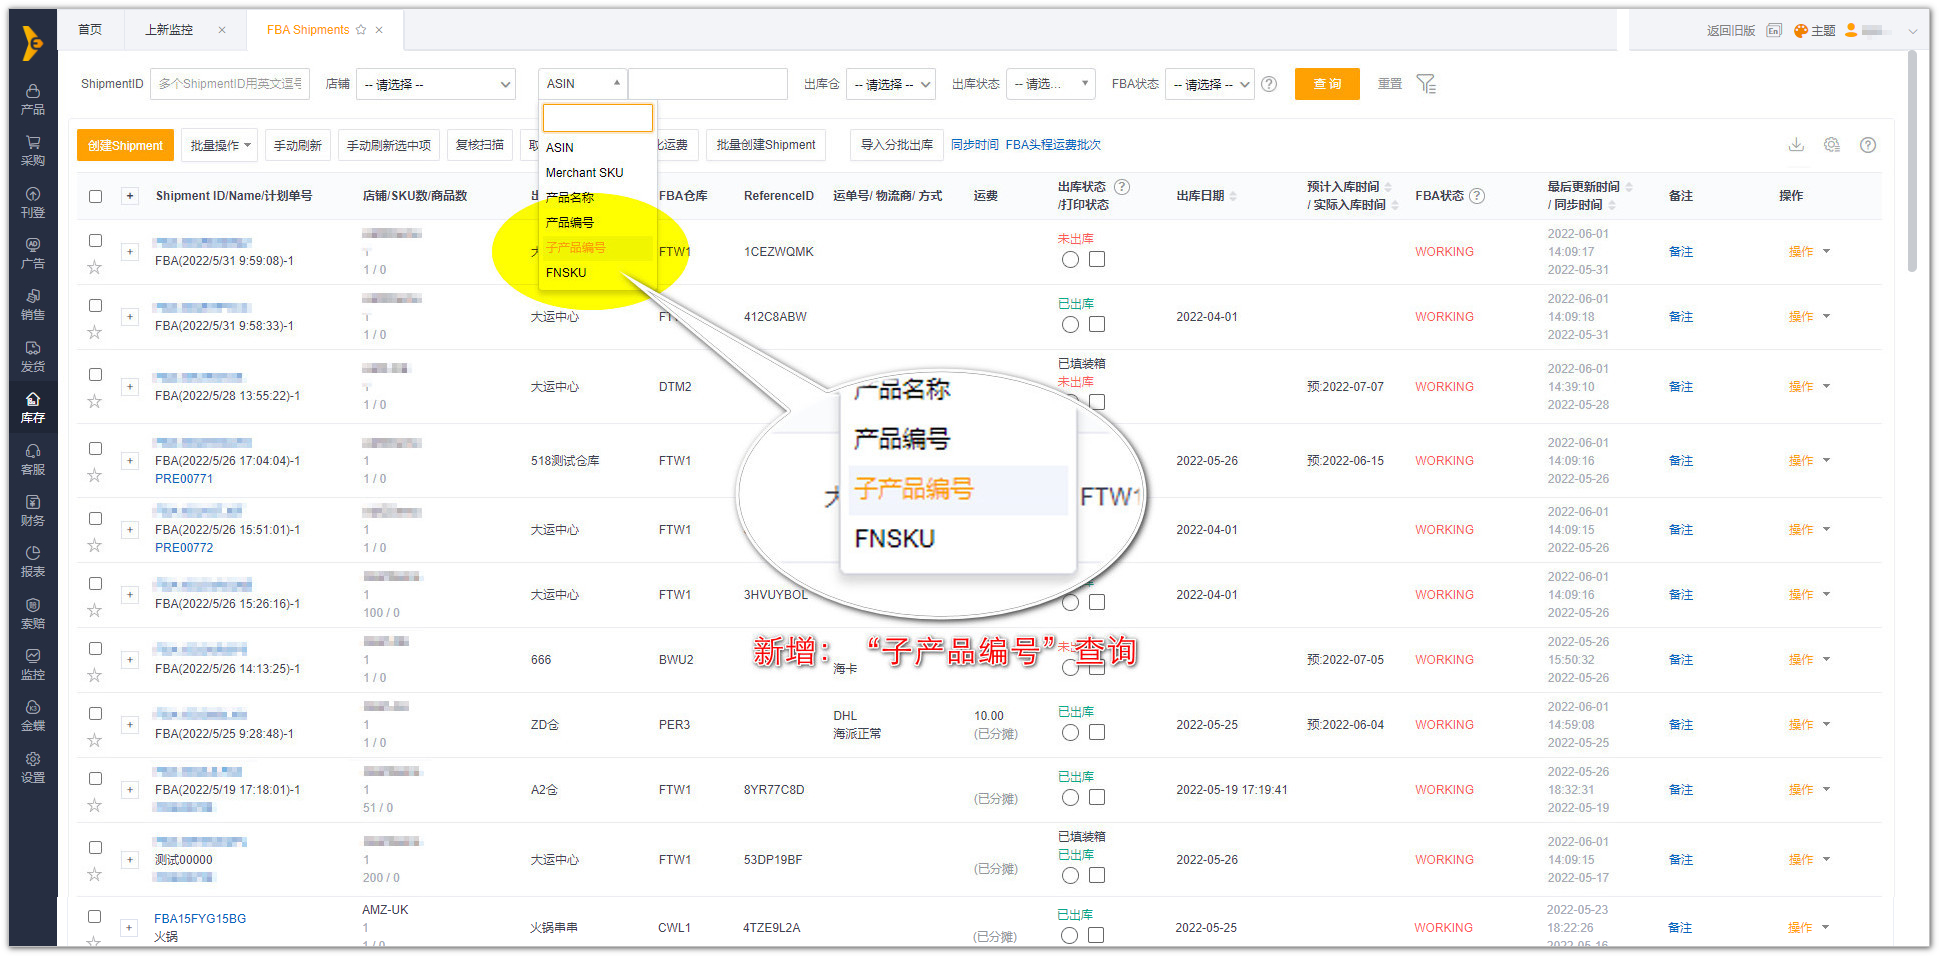Choose 产品编号 from the dropdown list

[598, 223]
